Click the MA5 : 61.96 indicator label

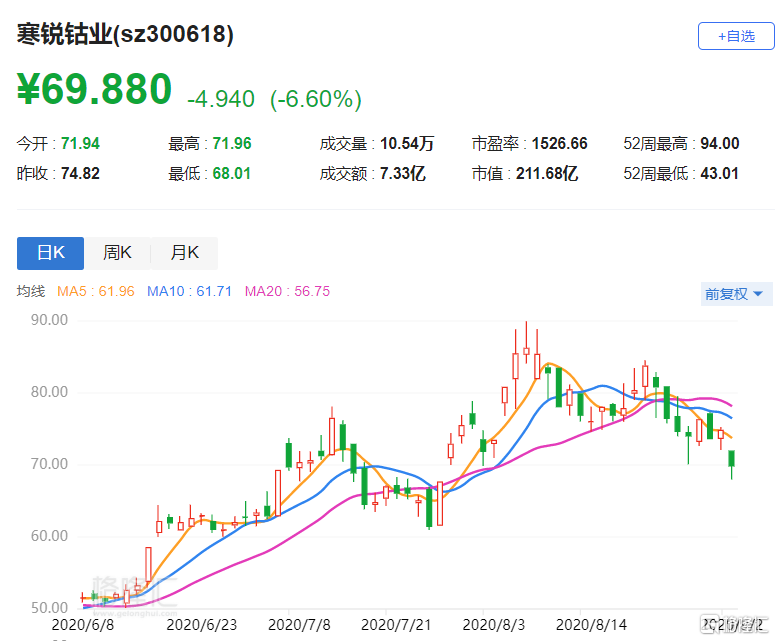click(x=96, y=291)
